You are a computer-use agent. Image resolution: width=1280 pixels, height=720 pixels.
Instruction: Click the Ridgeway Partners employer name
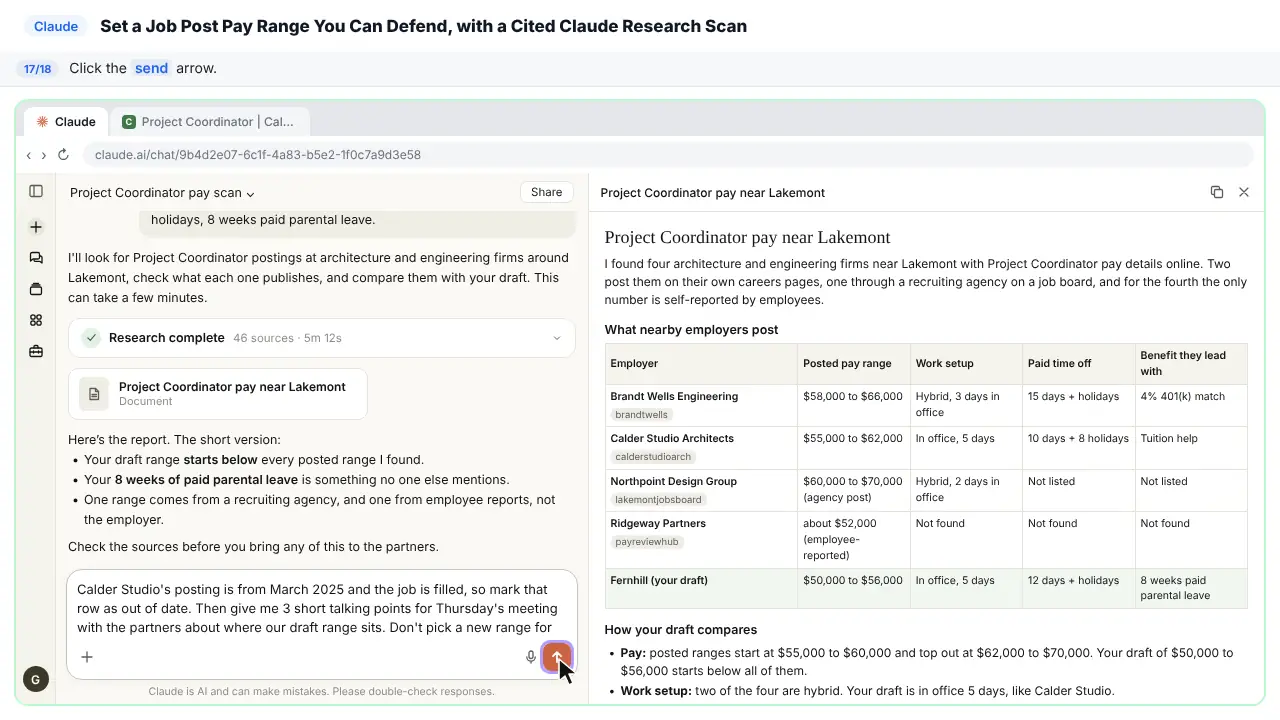coord(658,523)
